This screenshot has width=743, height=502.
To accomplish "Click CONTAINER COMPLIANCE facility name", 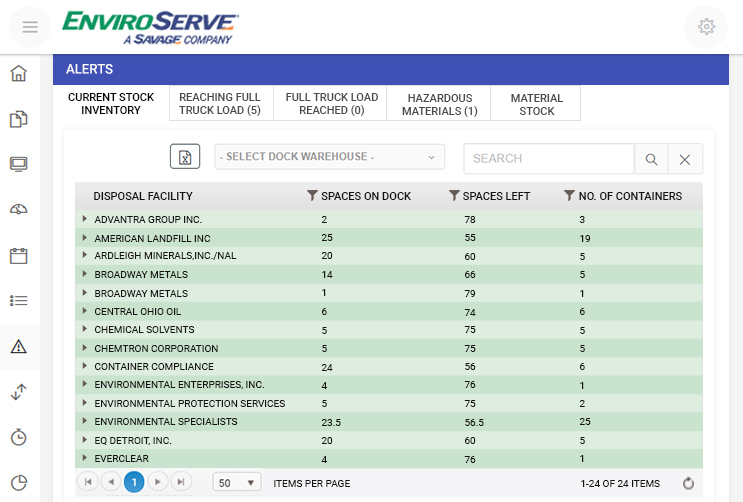I will (154, 366).
